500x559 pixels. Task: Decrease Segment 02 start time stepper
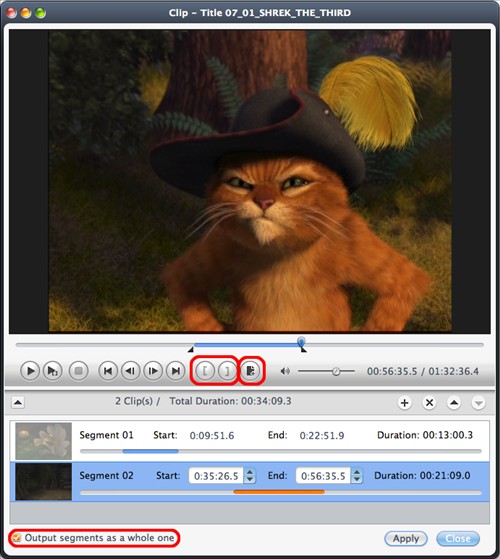250,480
